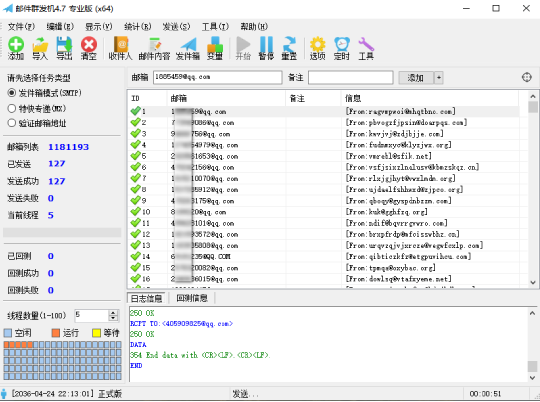Click the 邮箱列表 count 1181193

point(69,147)
